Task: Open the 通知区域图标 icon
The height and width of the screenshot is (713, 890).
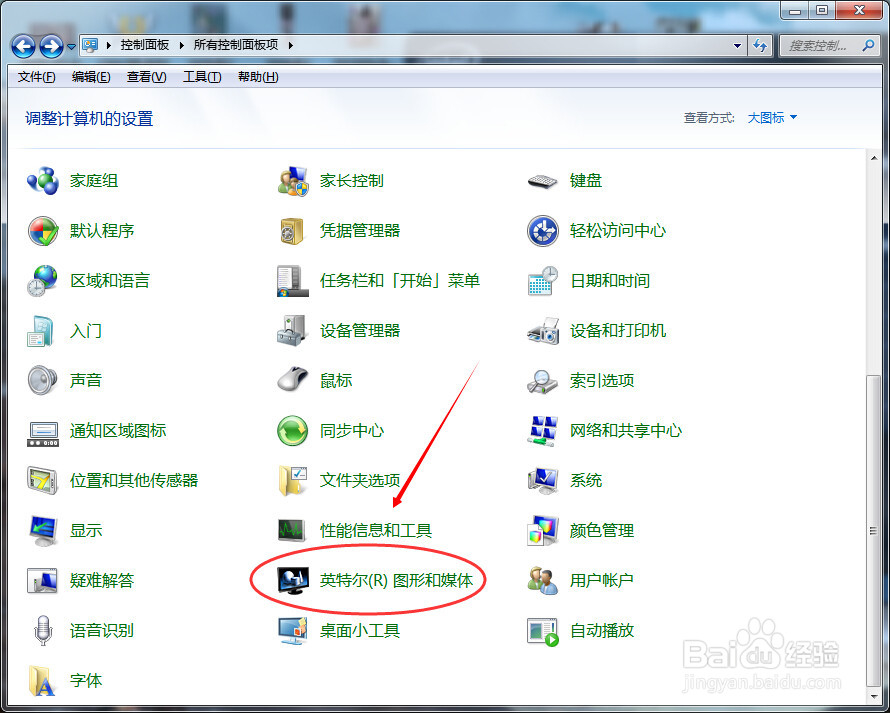Action: (43, 433)
